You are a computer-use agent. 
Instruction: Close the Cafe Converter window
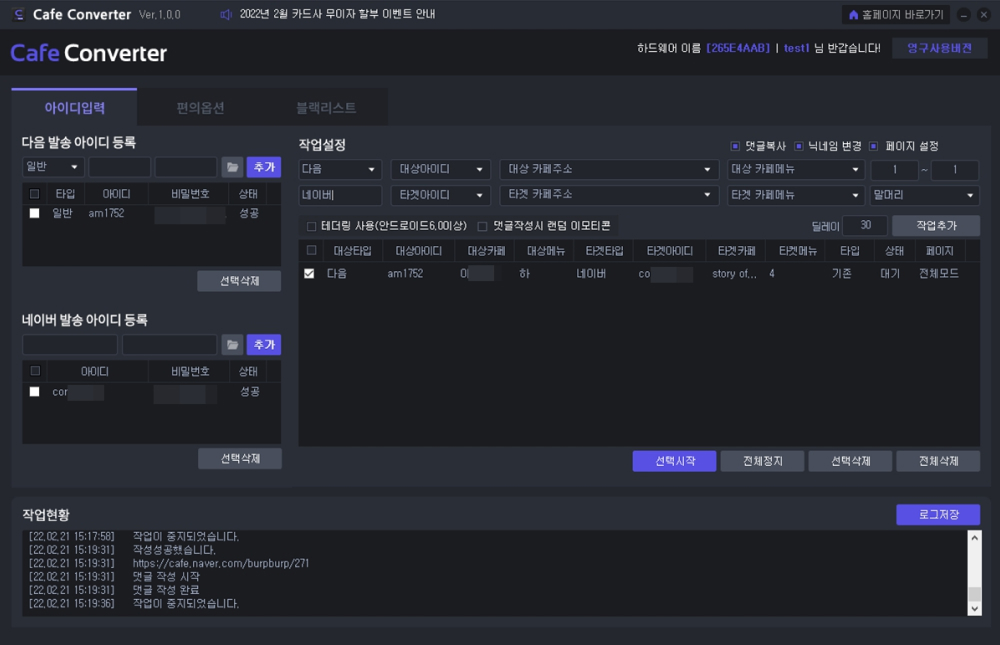click(984, 15)
